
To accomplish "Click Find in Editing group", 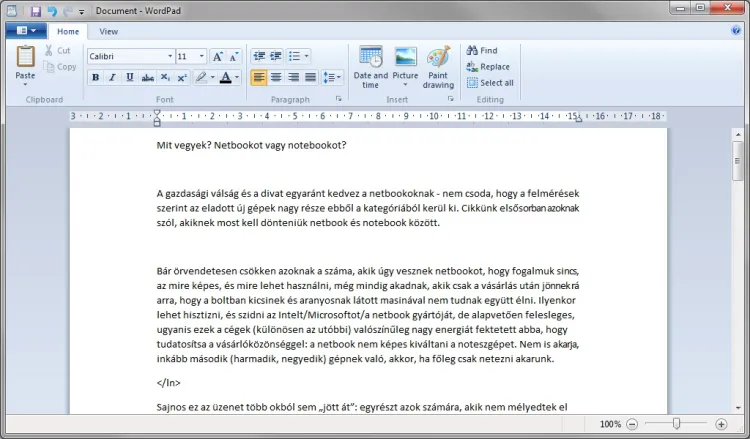I will tap(482, 50).
